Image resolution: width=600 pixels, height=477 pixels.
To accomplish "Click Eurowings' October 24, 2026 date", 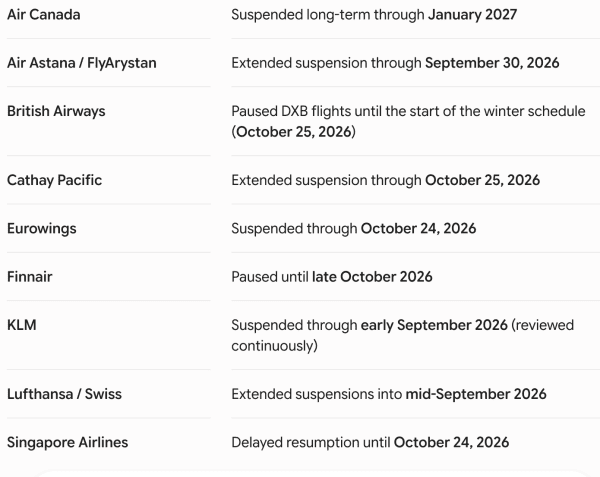I will 418,228.
